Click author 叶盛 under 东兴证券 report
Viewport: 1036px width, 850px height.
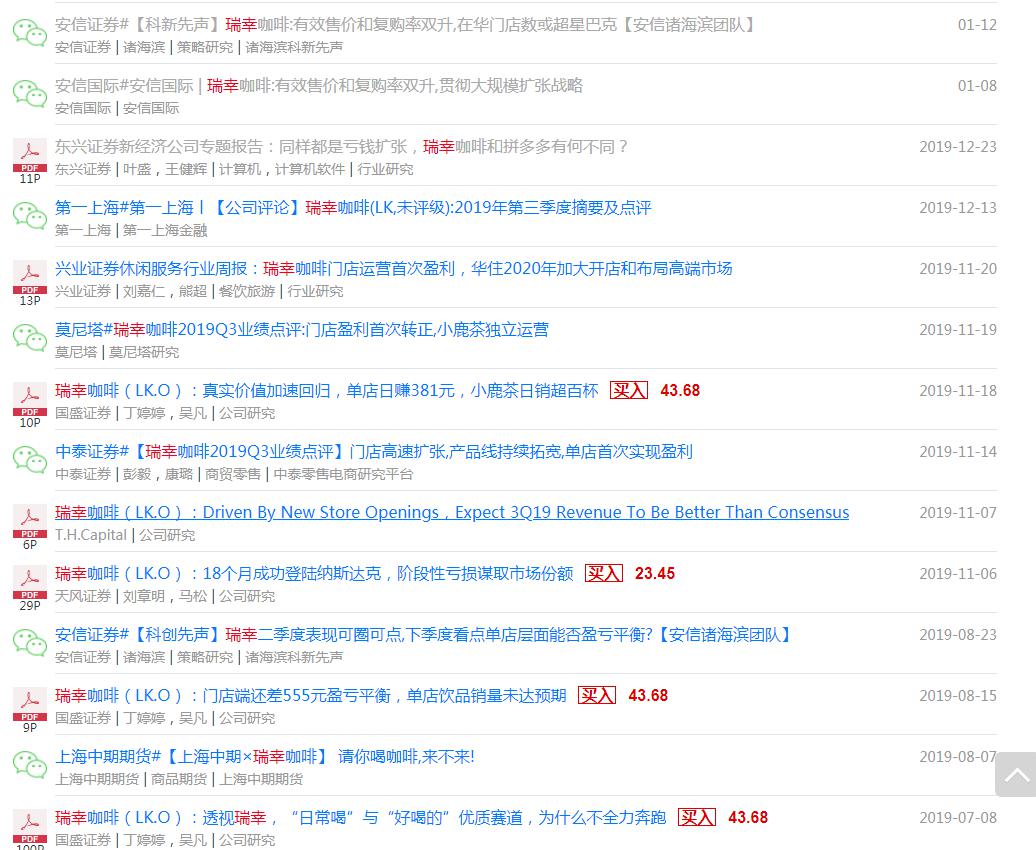pos(137,169)
